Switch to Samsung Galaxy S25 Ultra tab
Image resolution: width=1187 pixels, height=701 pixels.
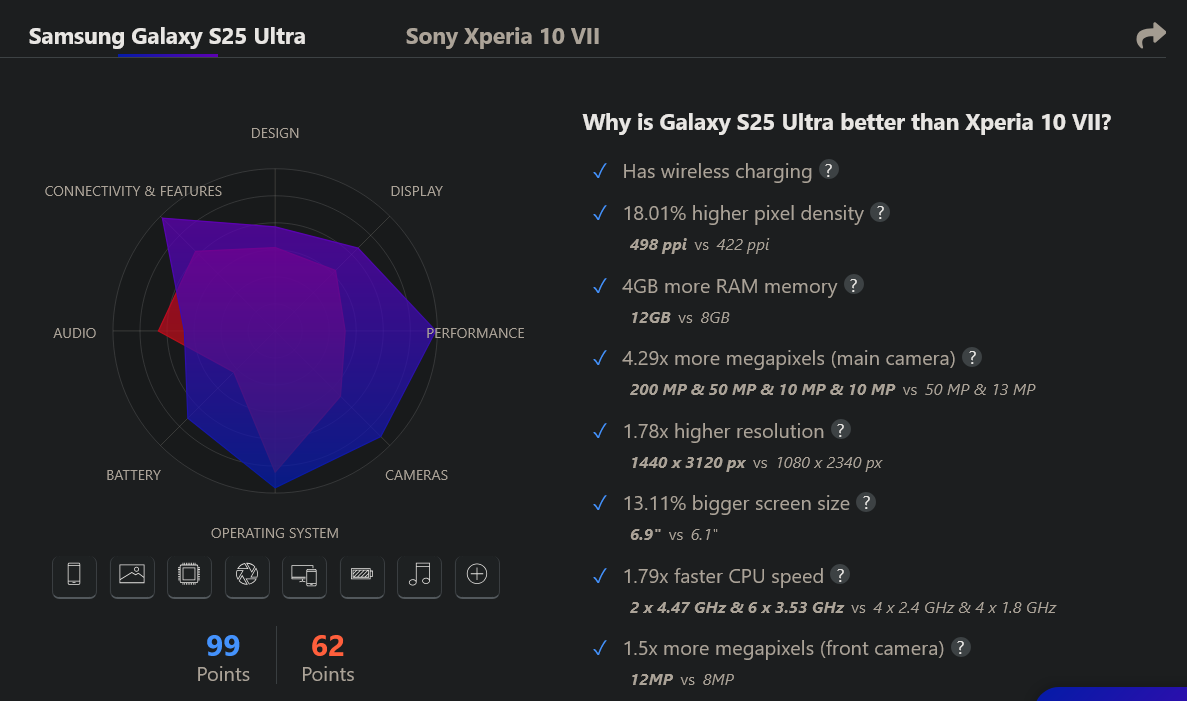(167, 37)
